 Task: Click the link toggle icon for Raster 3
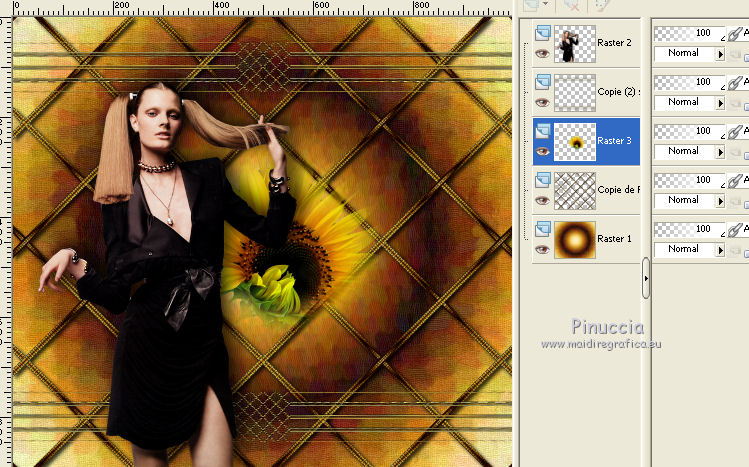point(735,132)
